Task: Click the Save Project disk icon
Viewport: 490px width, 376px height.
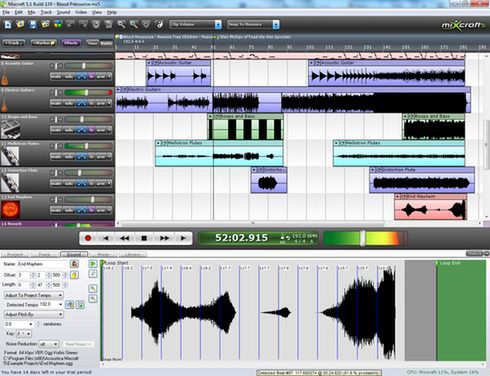Action: [33, 24]
